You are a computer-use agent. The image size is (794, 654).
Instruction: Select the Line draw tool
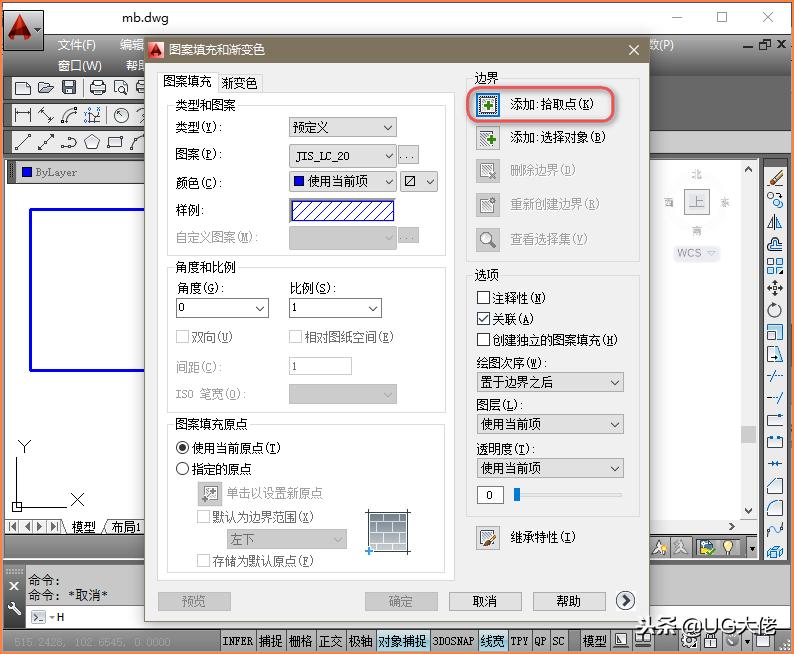22,142
